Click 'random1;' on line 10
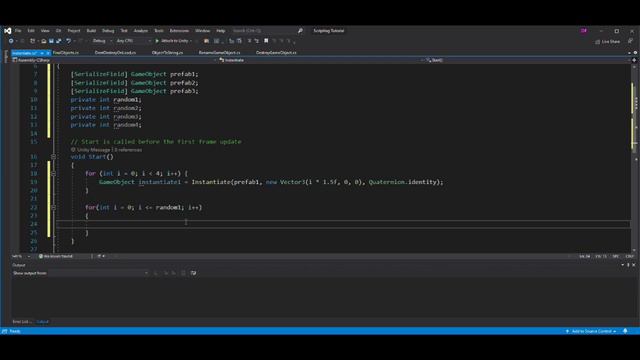640x360 pixels. pos(127,100)
